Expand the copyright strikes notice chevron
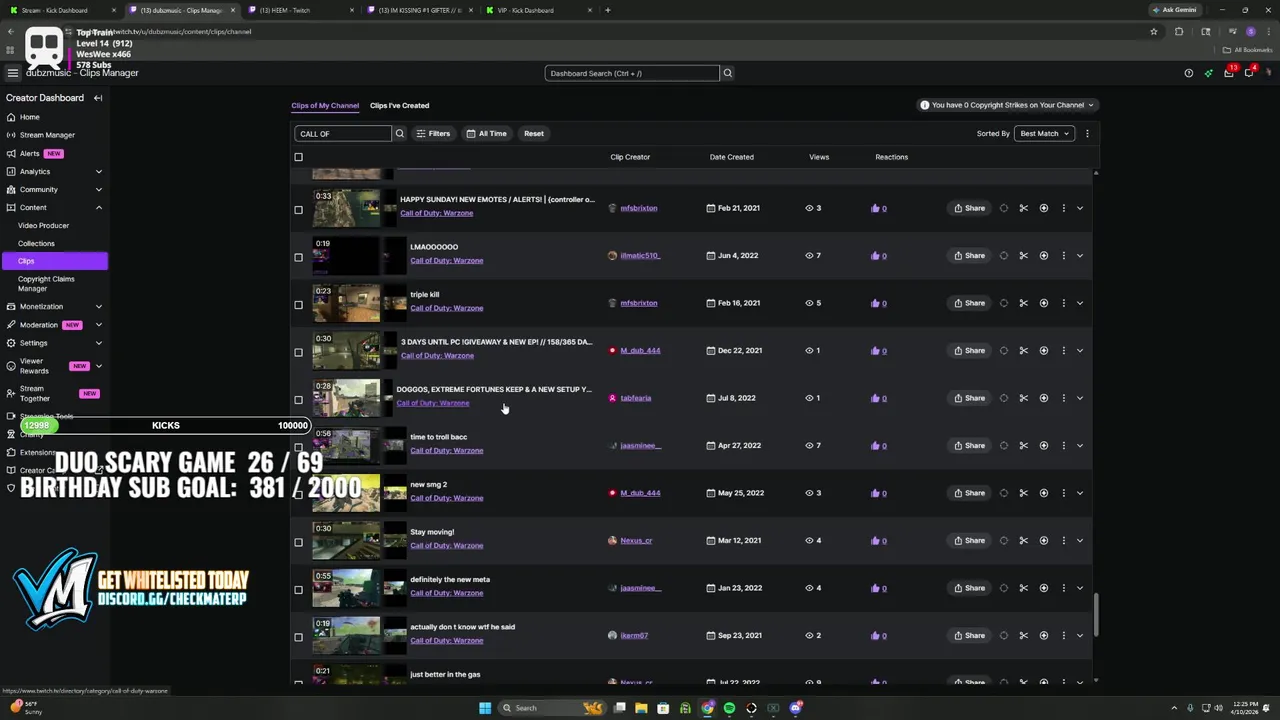This screenshot has height=720, width=1280. (1091, 105)
